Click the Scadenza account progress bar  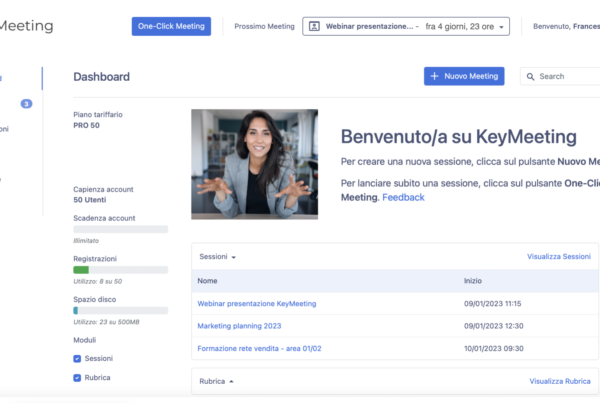tap(121, 229)
